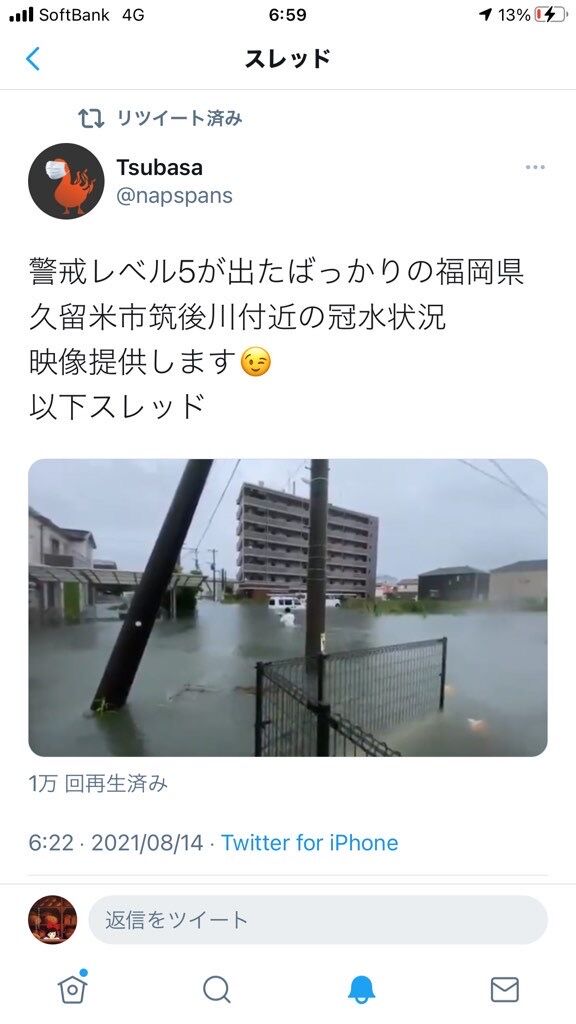The image size is (576, 1024).
Task: Open the Tsubasa display name
Action: (x=159, y=167)
